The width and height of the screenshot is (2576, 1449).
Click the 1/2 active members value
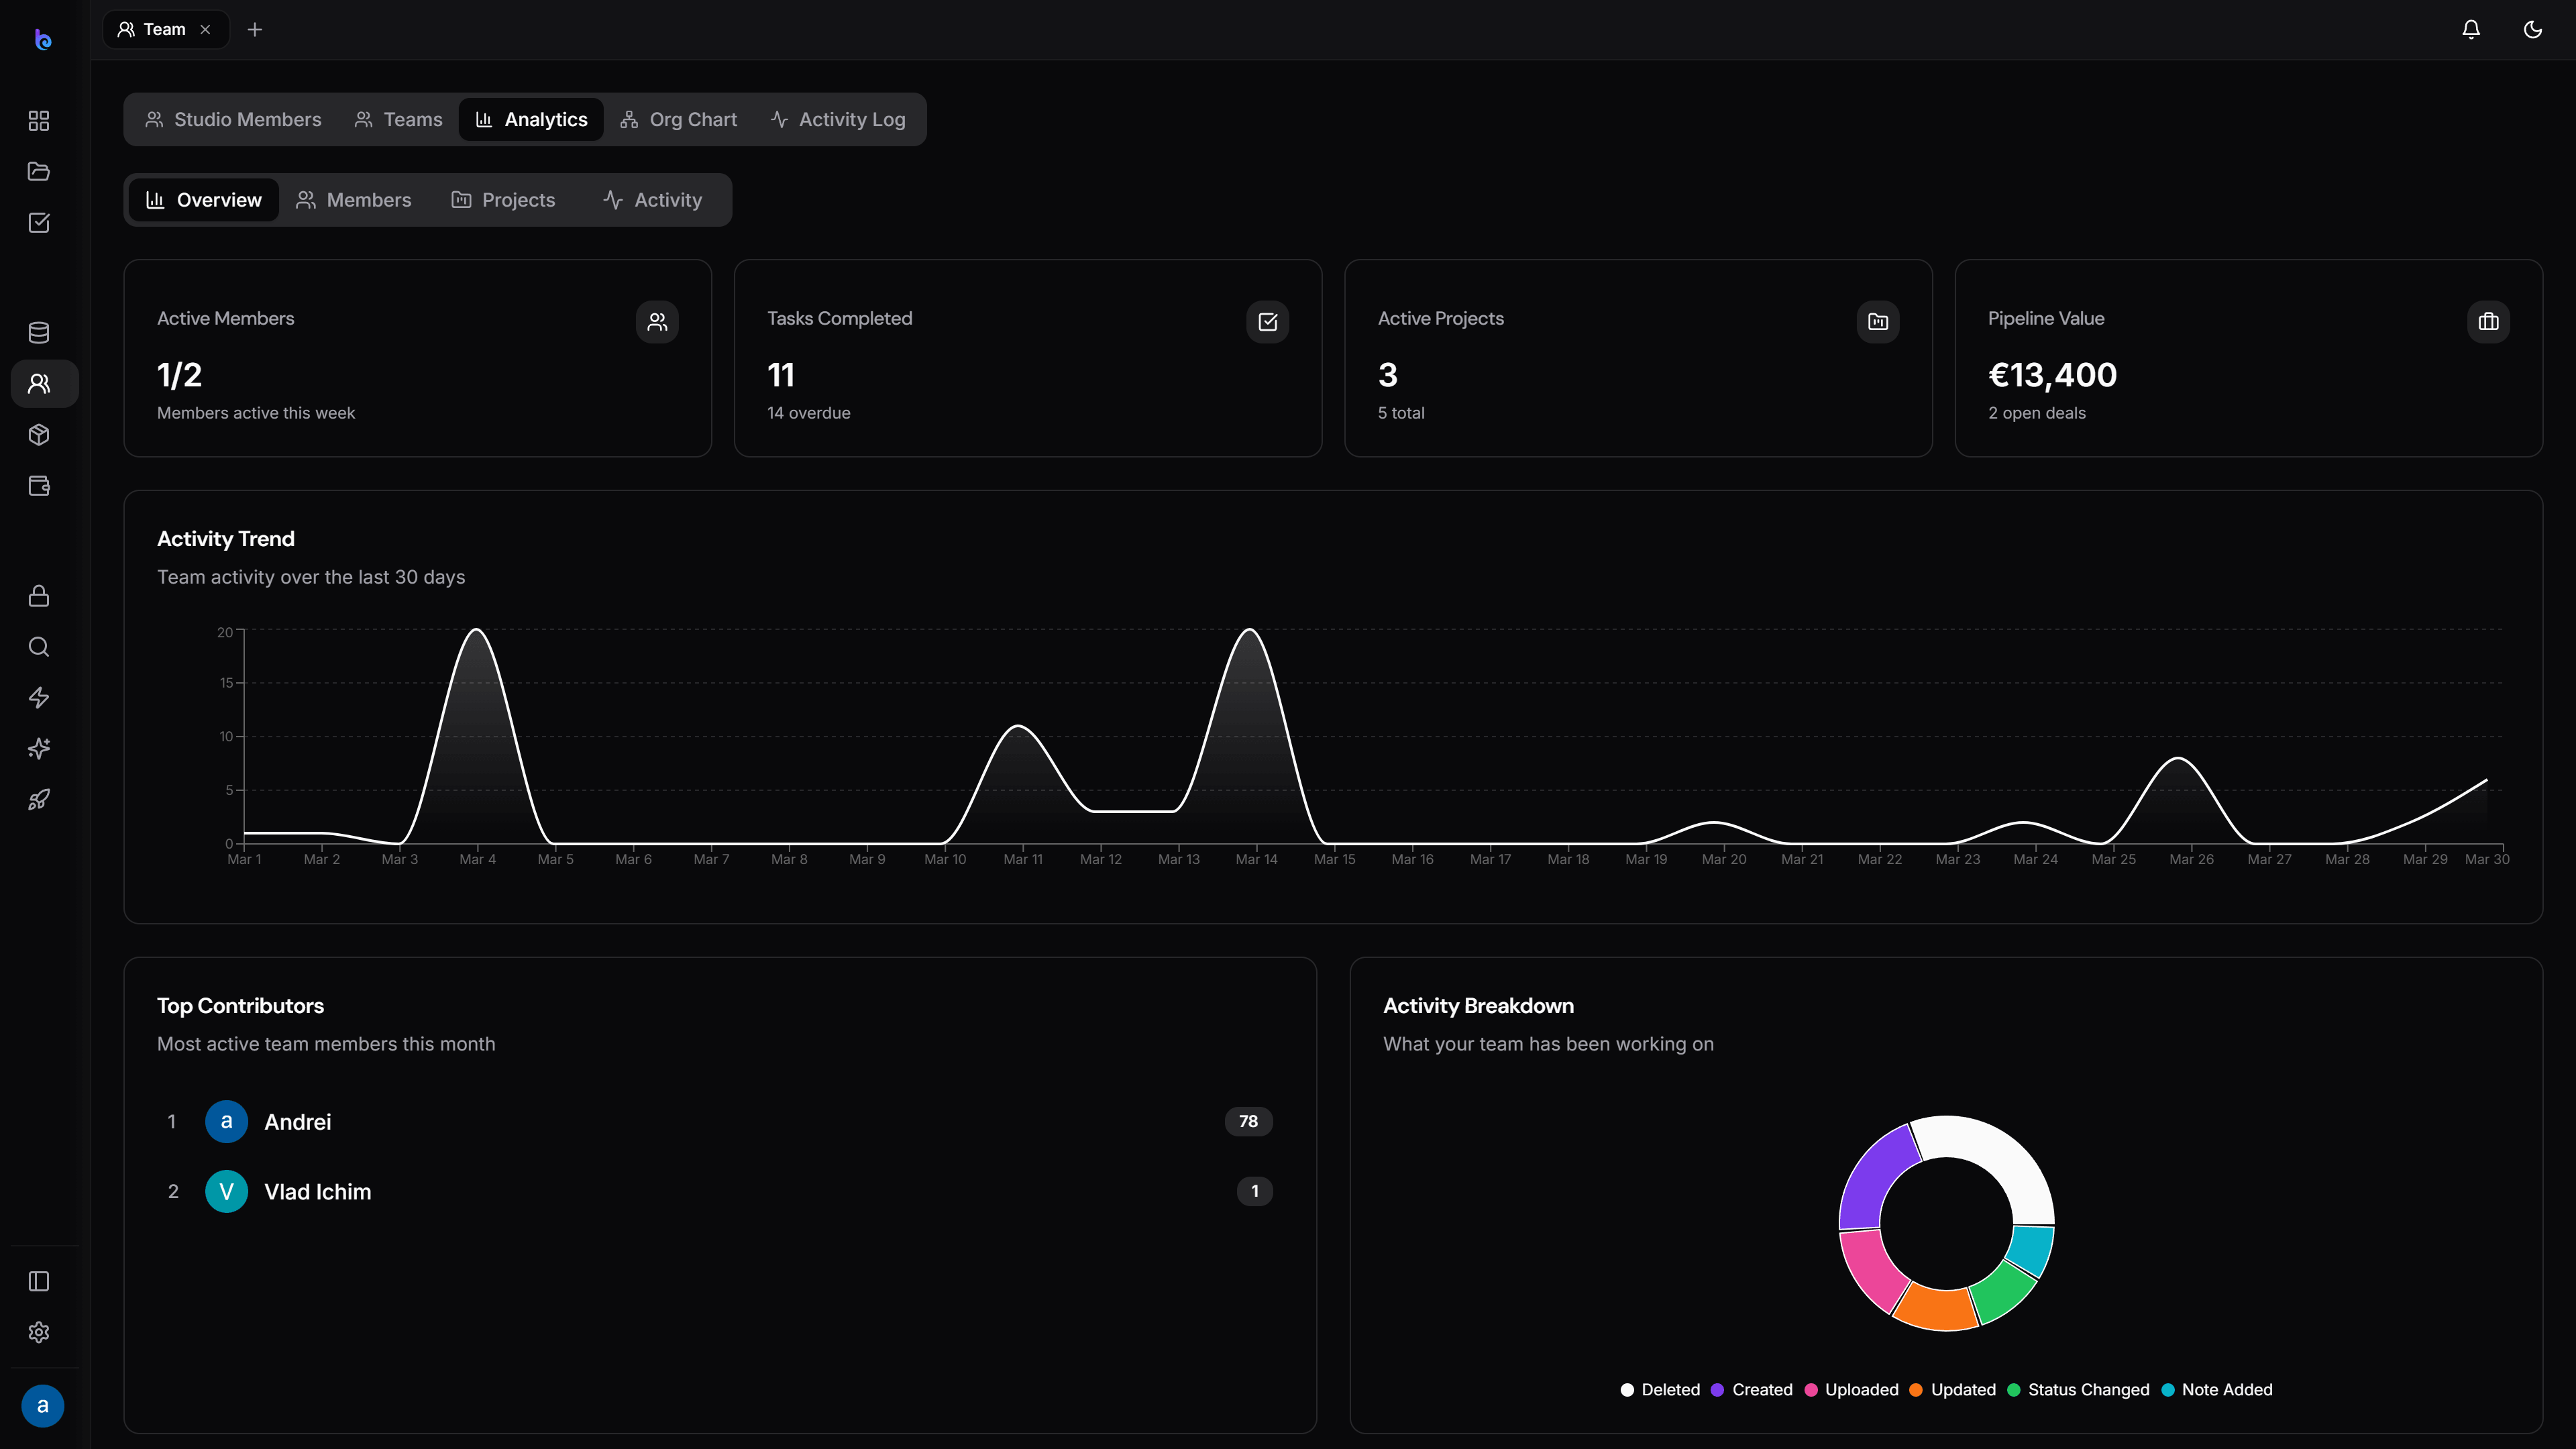[x=180, y=375]
